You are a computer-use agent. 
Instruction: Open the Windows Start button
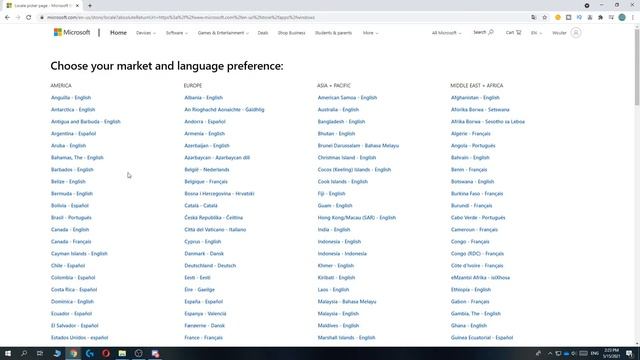[x=8, y=353]
